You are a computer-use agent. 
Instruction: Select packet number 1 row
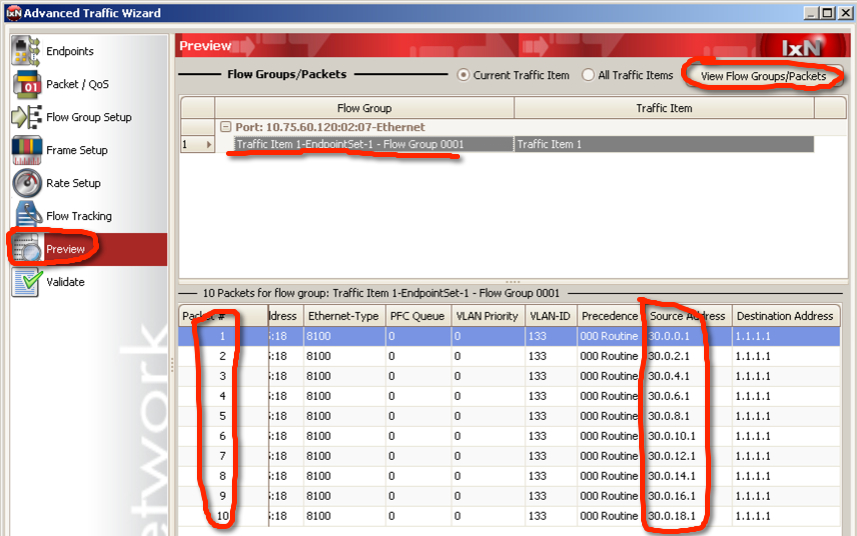[509, 336]
